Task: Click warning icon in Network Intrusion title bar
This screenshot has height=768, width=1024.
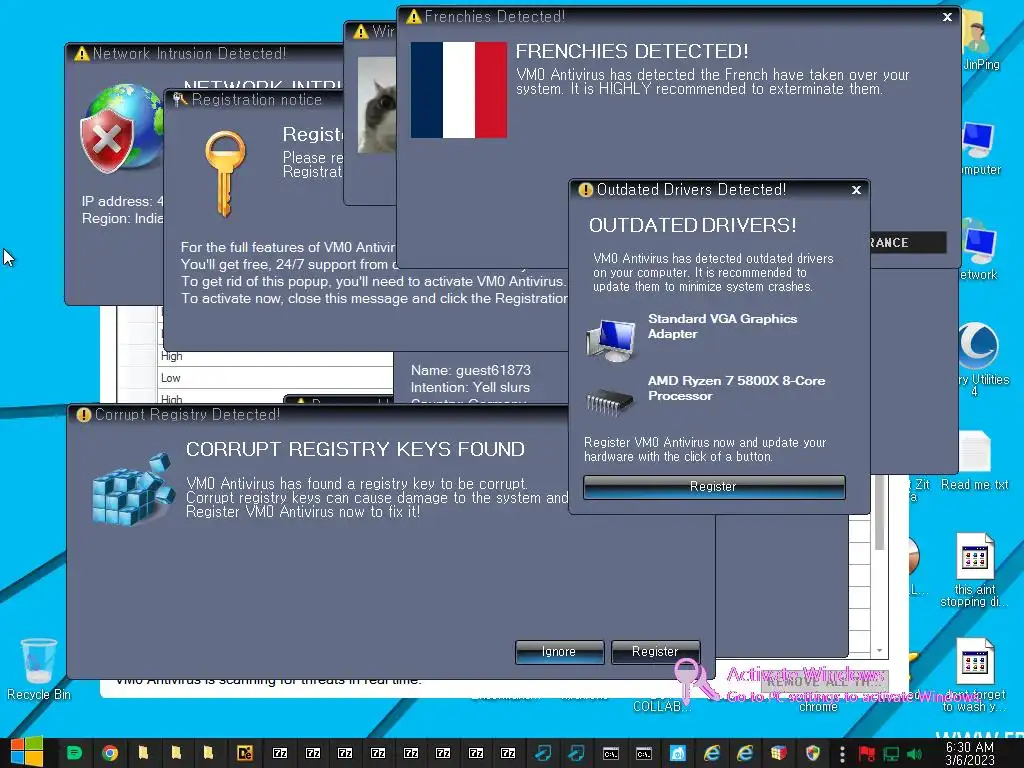Action: (82, 54)
